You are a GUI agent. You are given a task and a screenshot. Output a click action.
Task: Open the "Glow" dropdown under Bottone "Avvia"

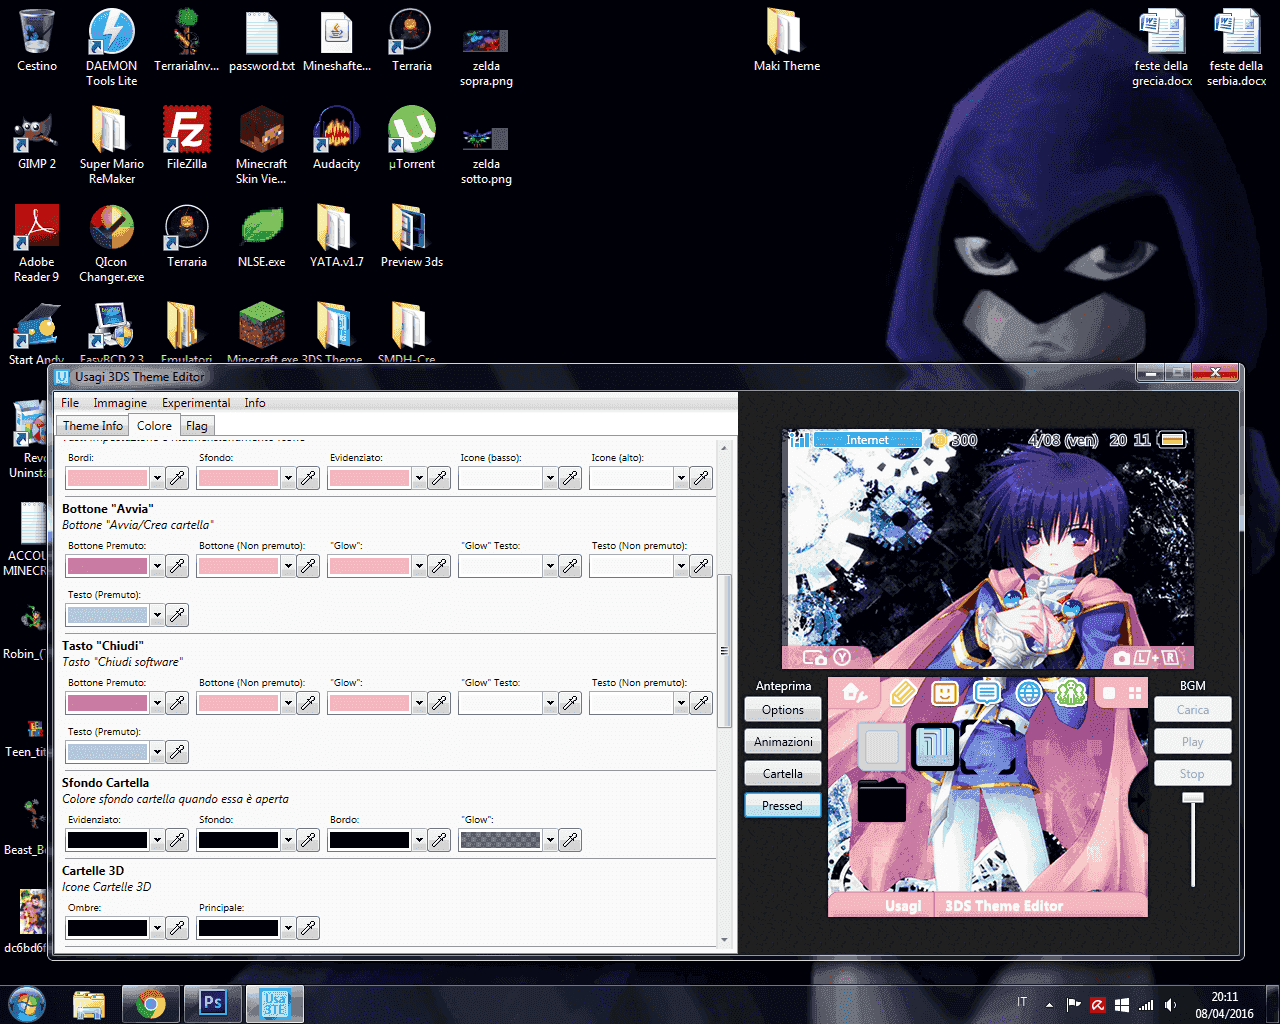pyautogui.click(x=419, y=566)
